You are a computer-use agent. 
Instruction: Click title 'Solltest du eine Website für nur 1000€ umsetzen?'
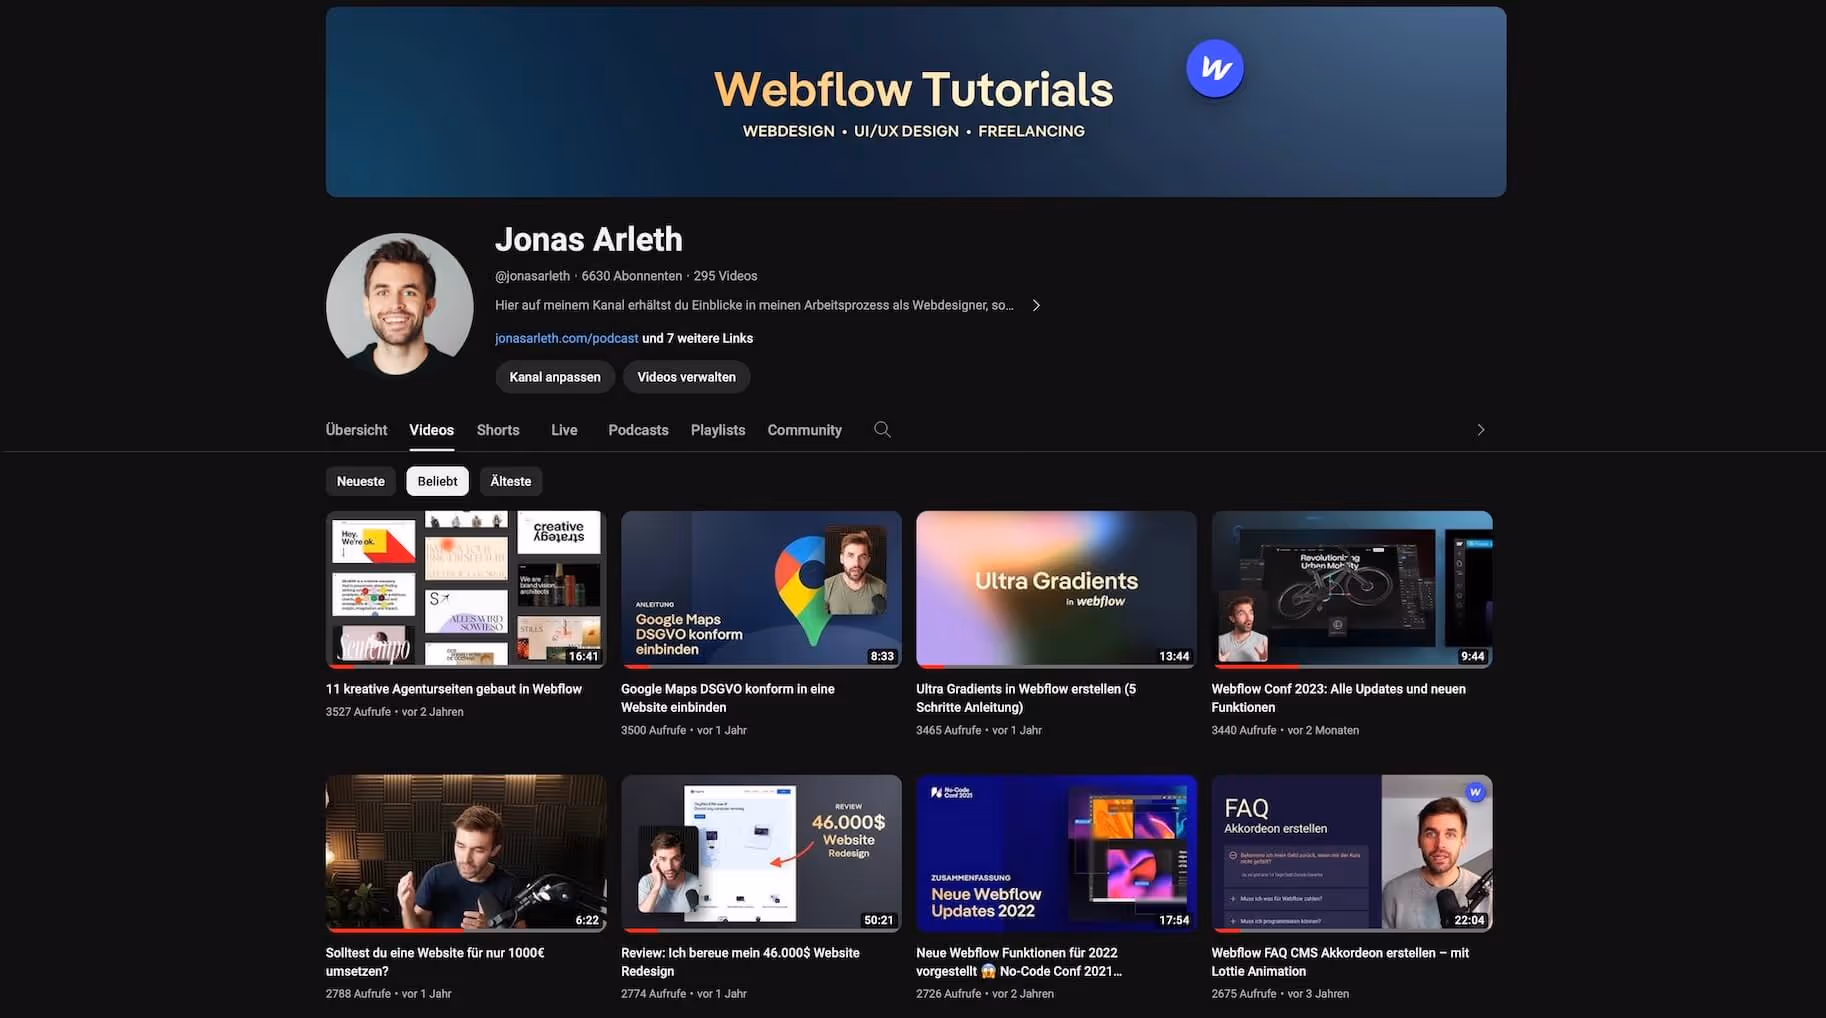point(435,962)
